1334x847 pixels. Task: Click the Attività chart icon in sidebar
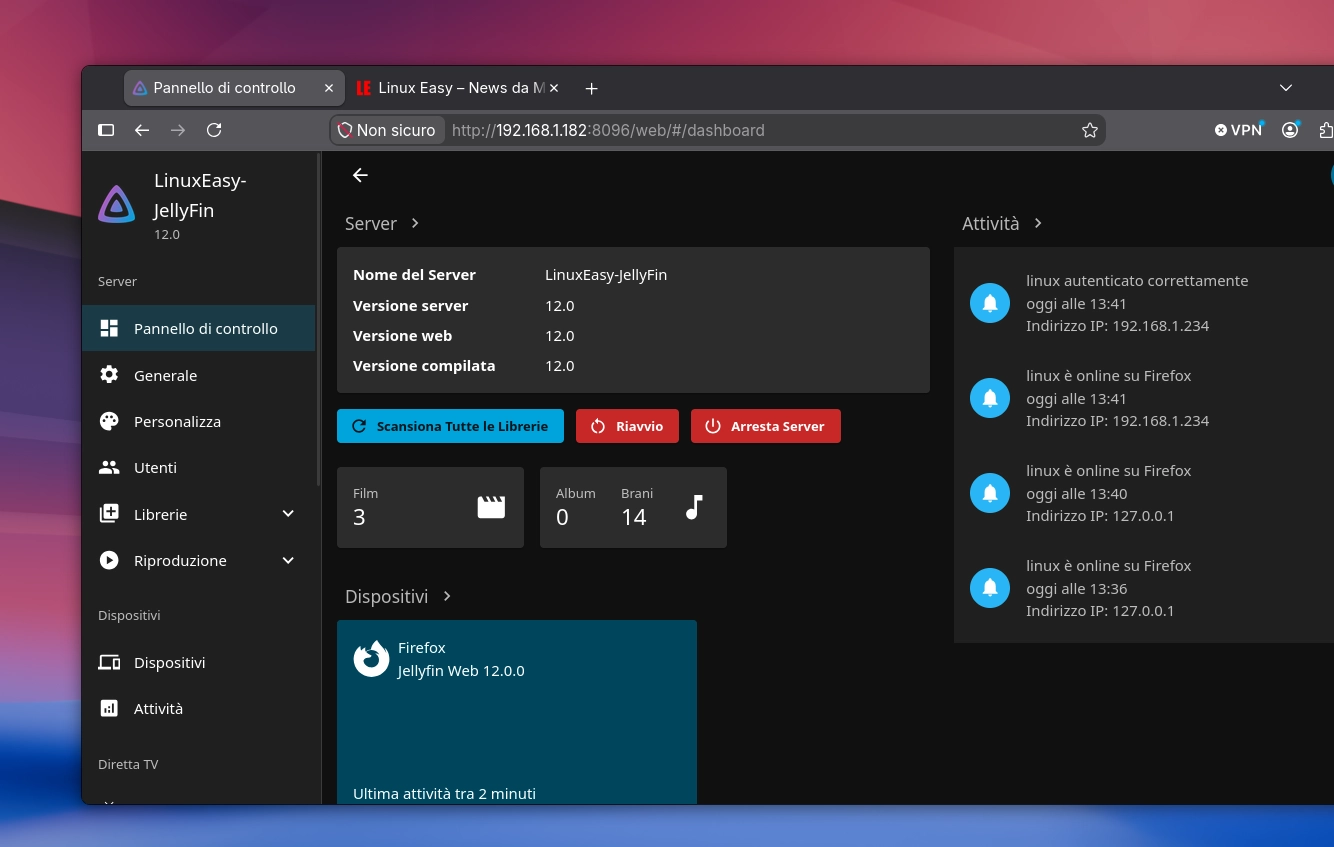coord(109,708)
